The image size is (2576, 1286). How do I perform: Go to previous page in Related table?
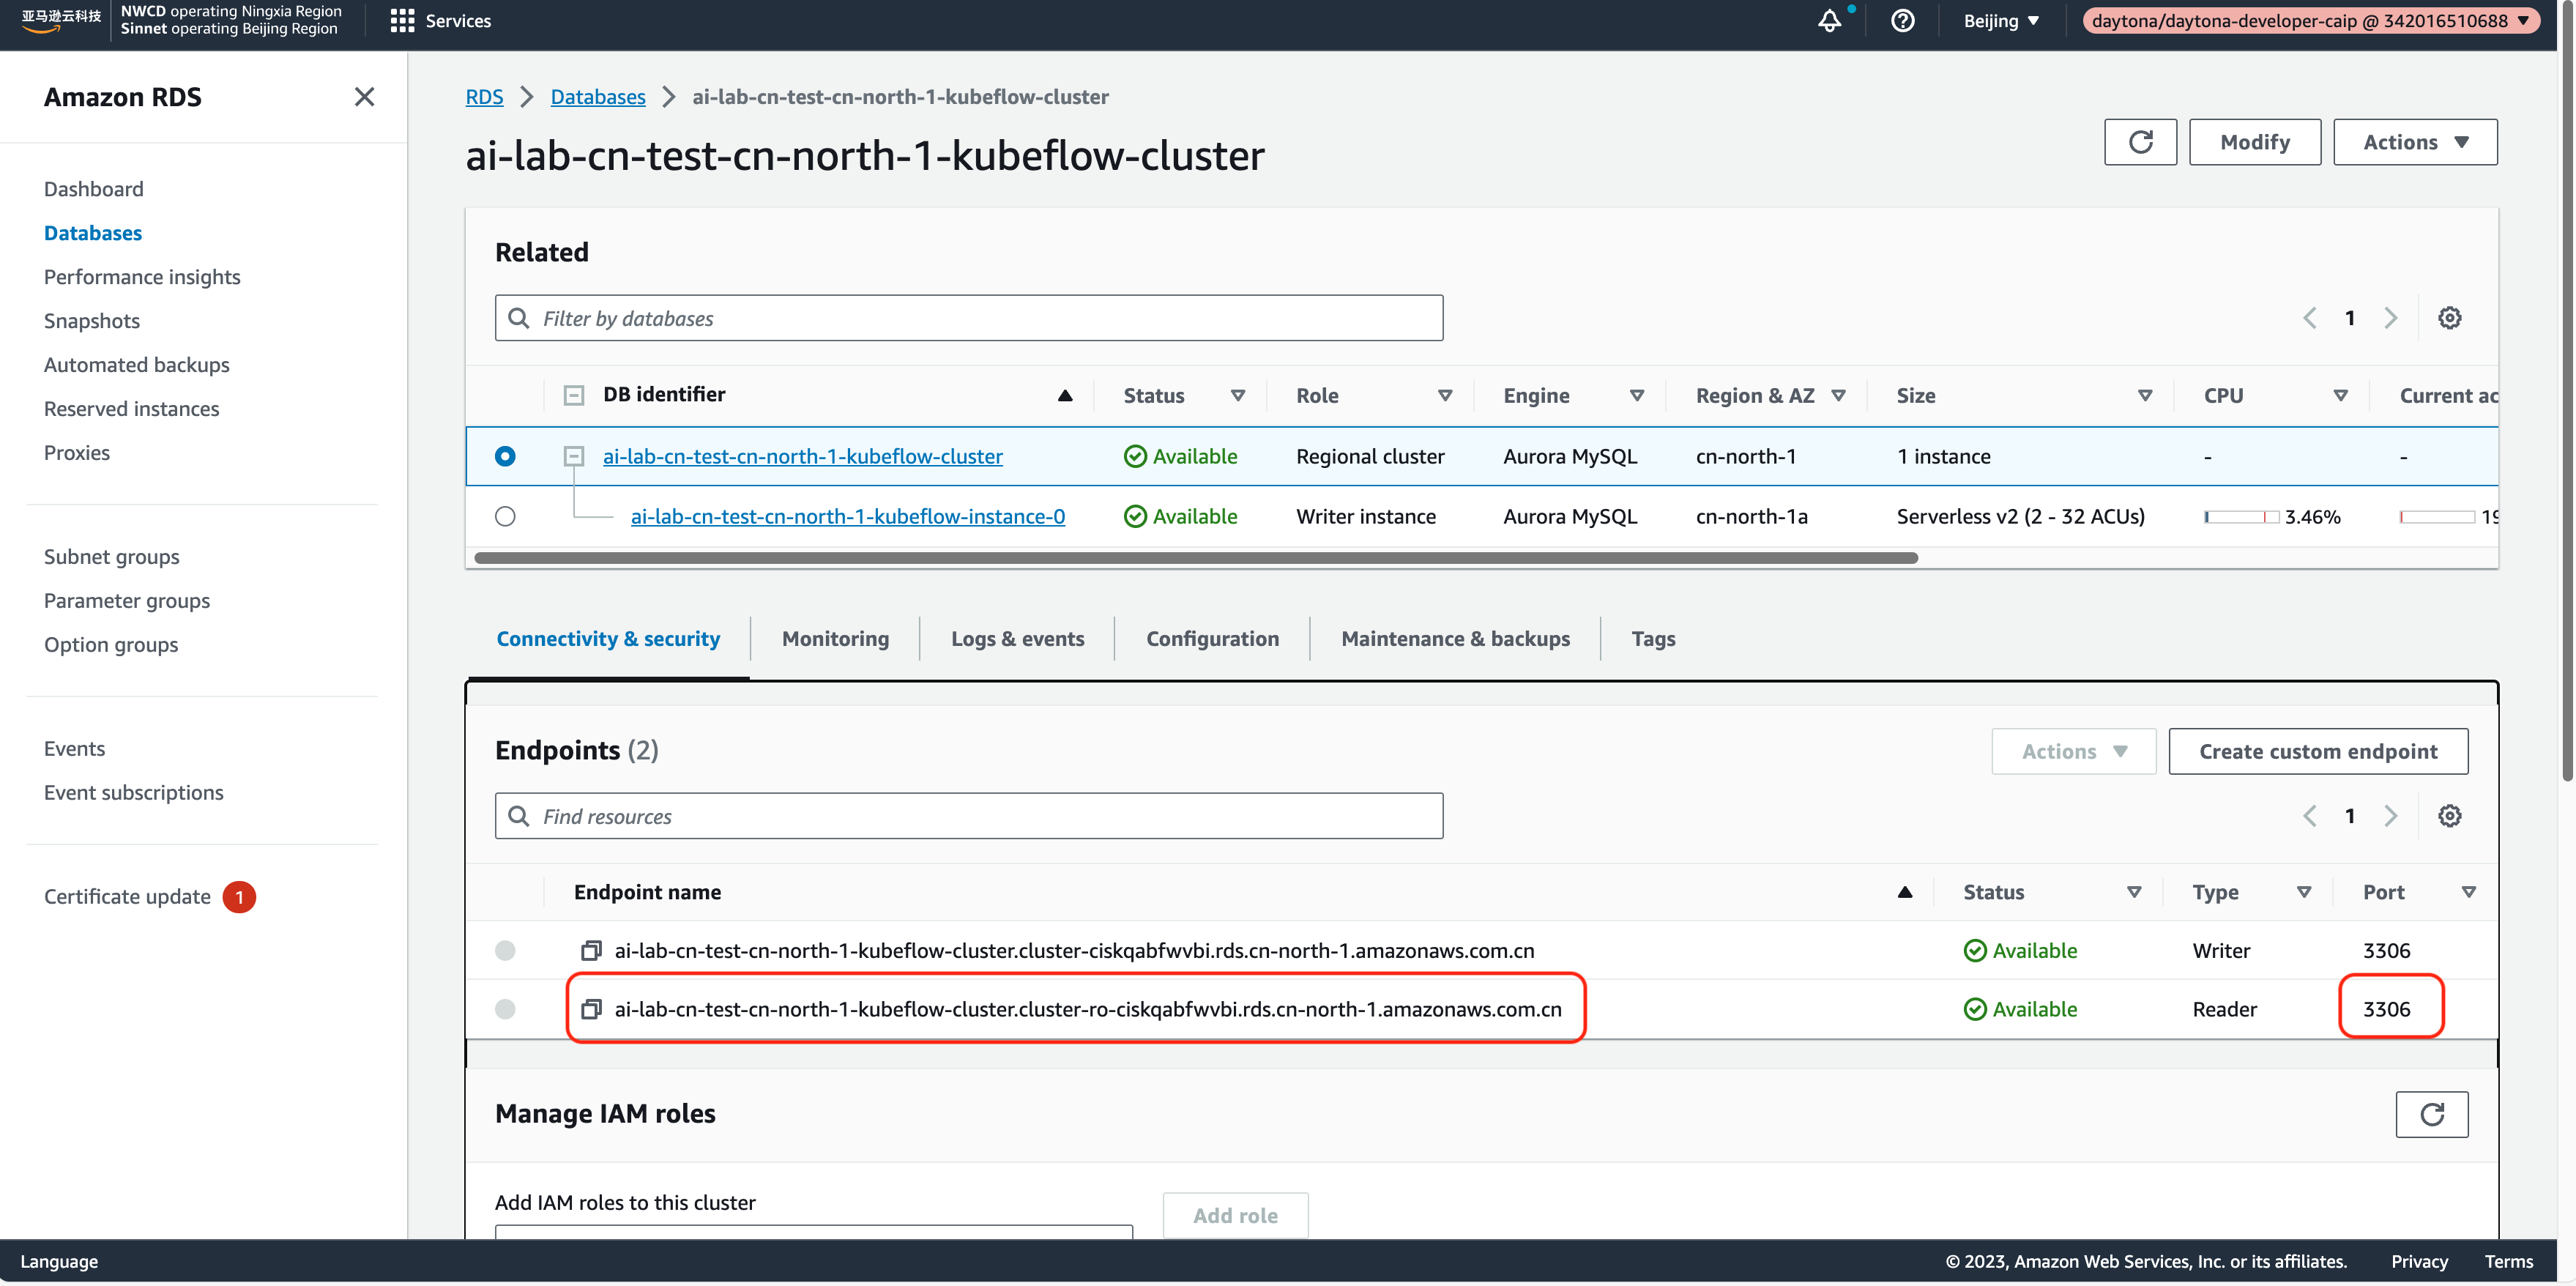click(2309, 318)
